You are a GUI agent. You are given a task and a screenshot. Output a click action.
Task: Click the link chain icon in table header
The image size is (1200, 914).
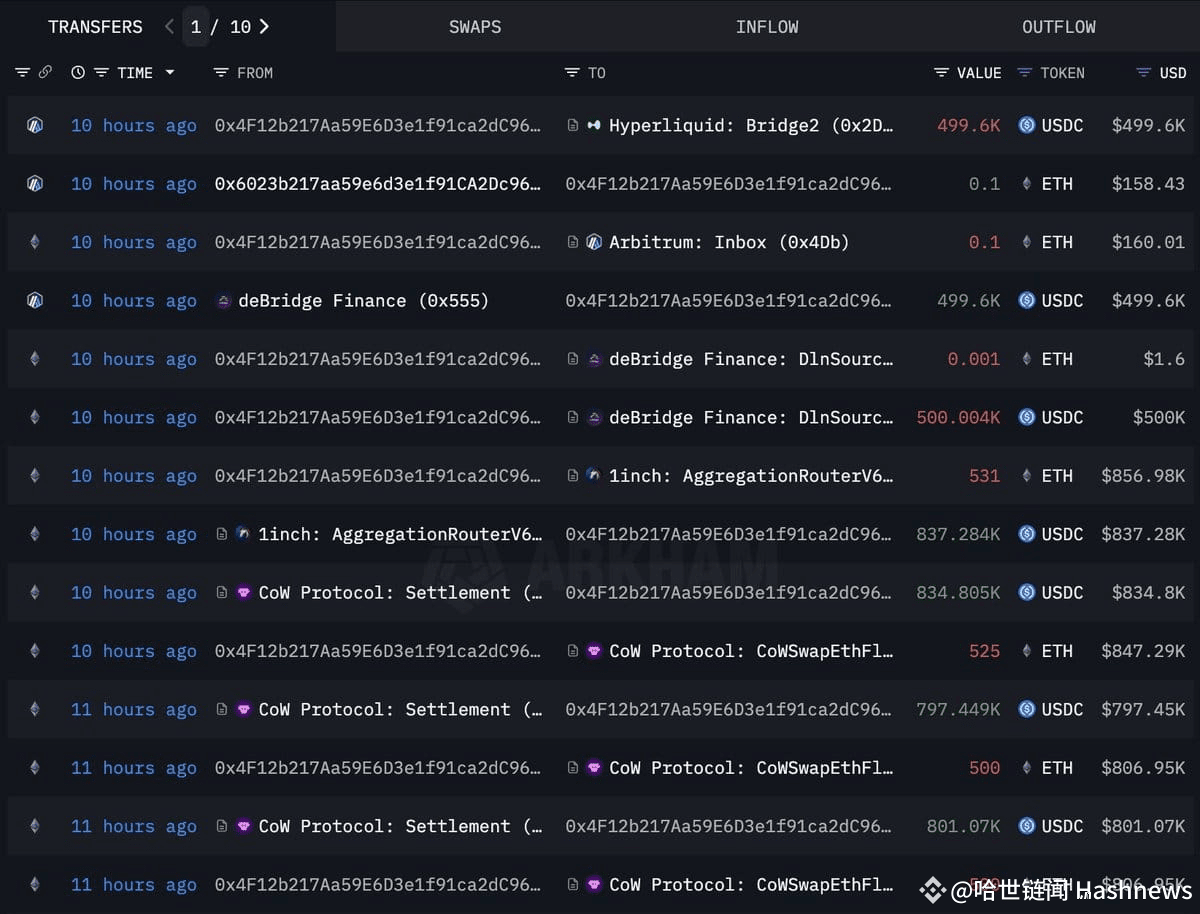click(x=45, y=73)
